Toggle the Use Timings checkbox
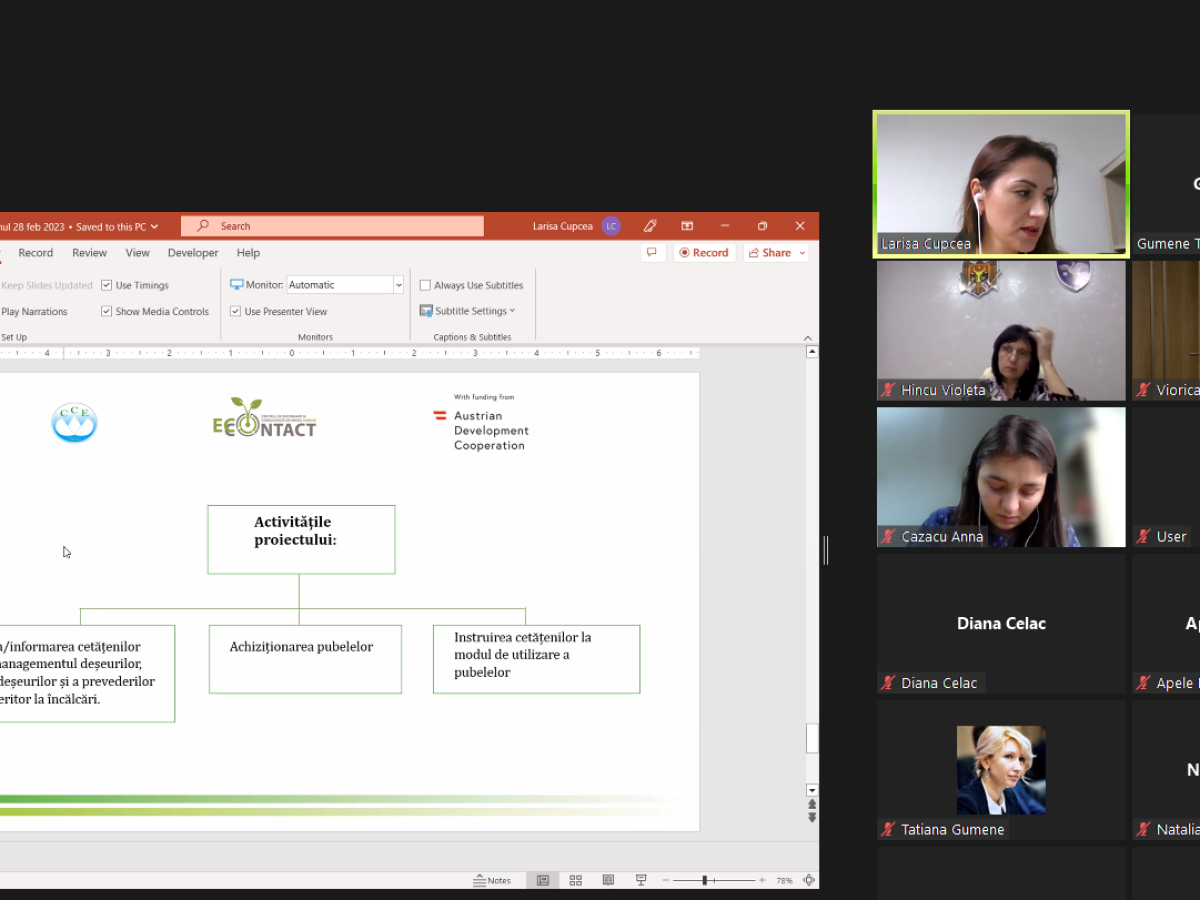This screenshot has width=1200, height=900. click(x=106, y=285)
